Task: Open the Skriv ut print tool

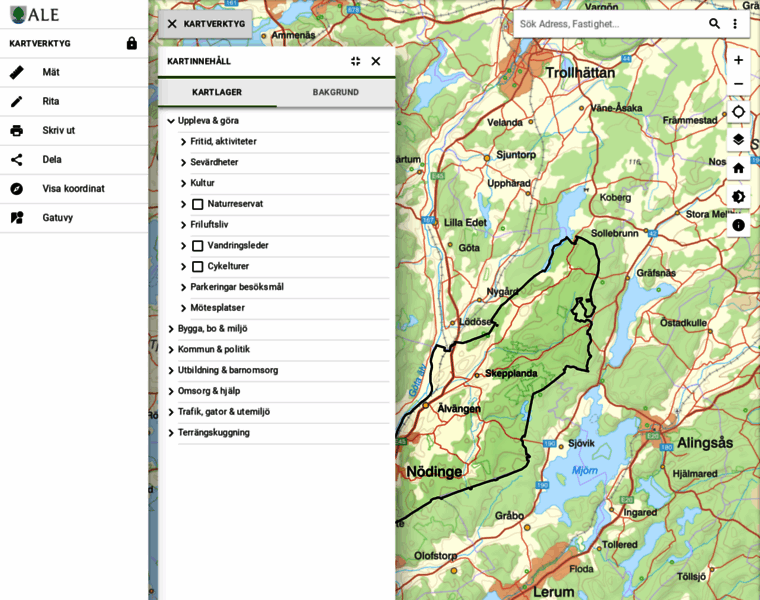Action: 74,130
